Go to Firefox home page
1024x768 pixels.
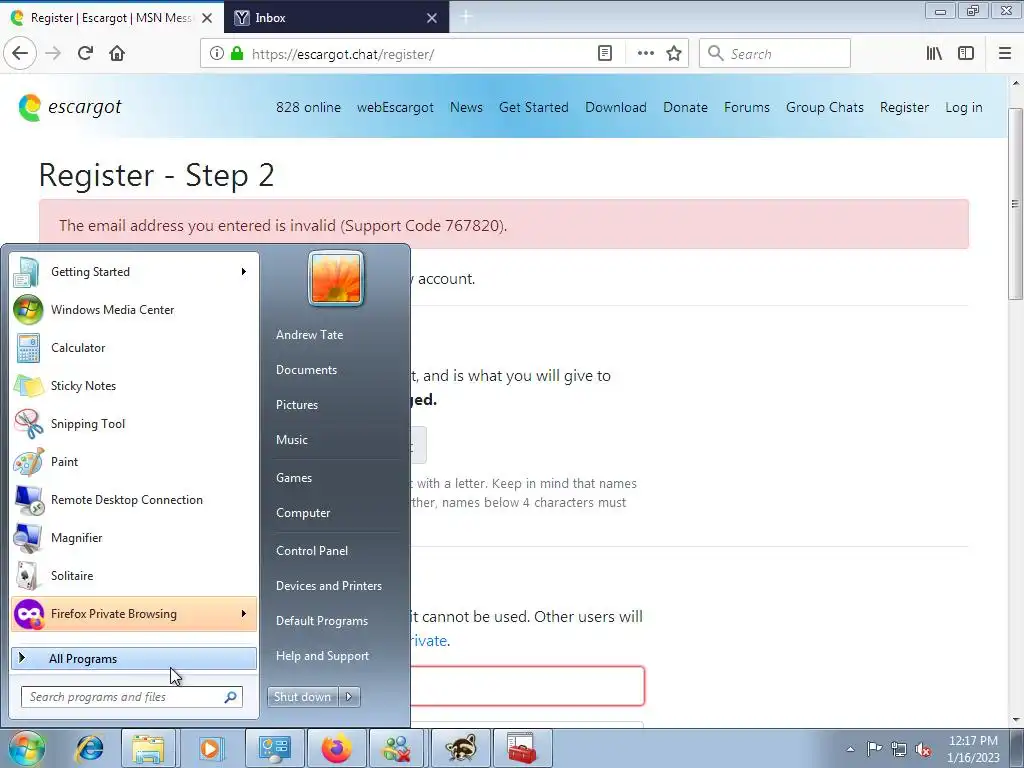(x=117, y=53)
